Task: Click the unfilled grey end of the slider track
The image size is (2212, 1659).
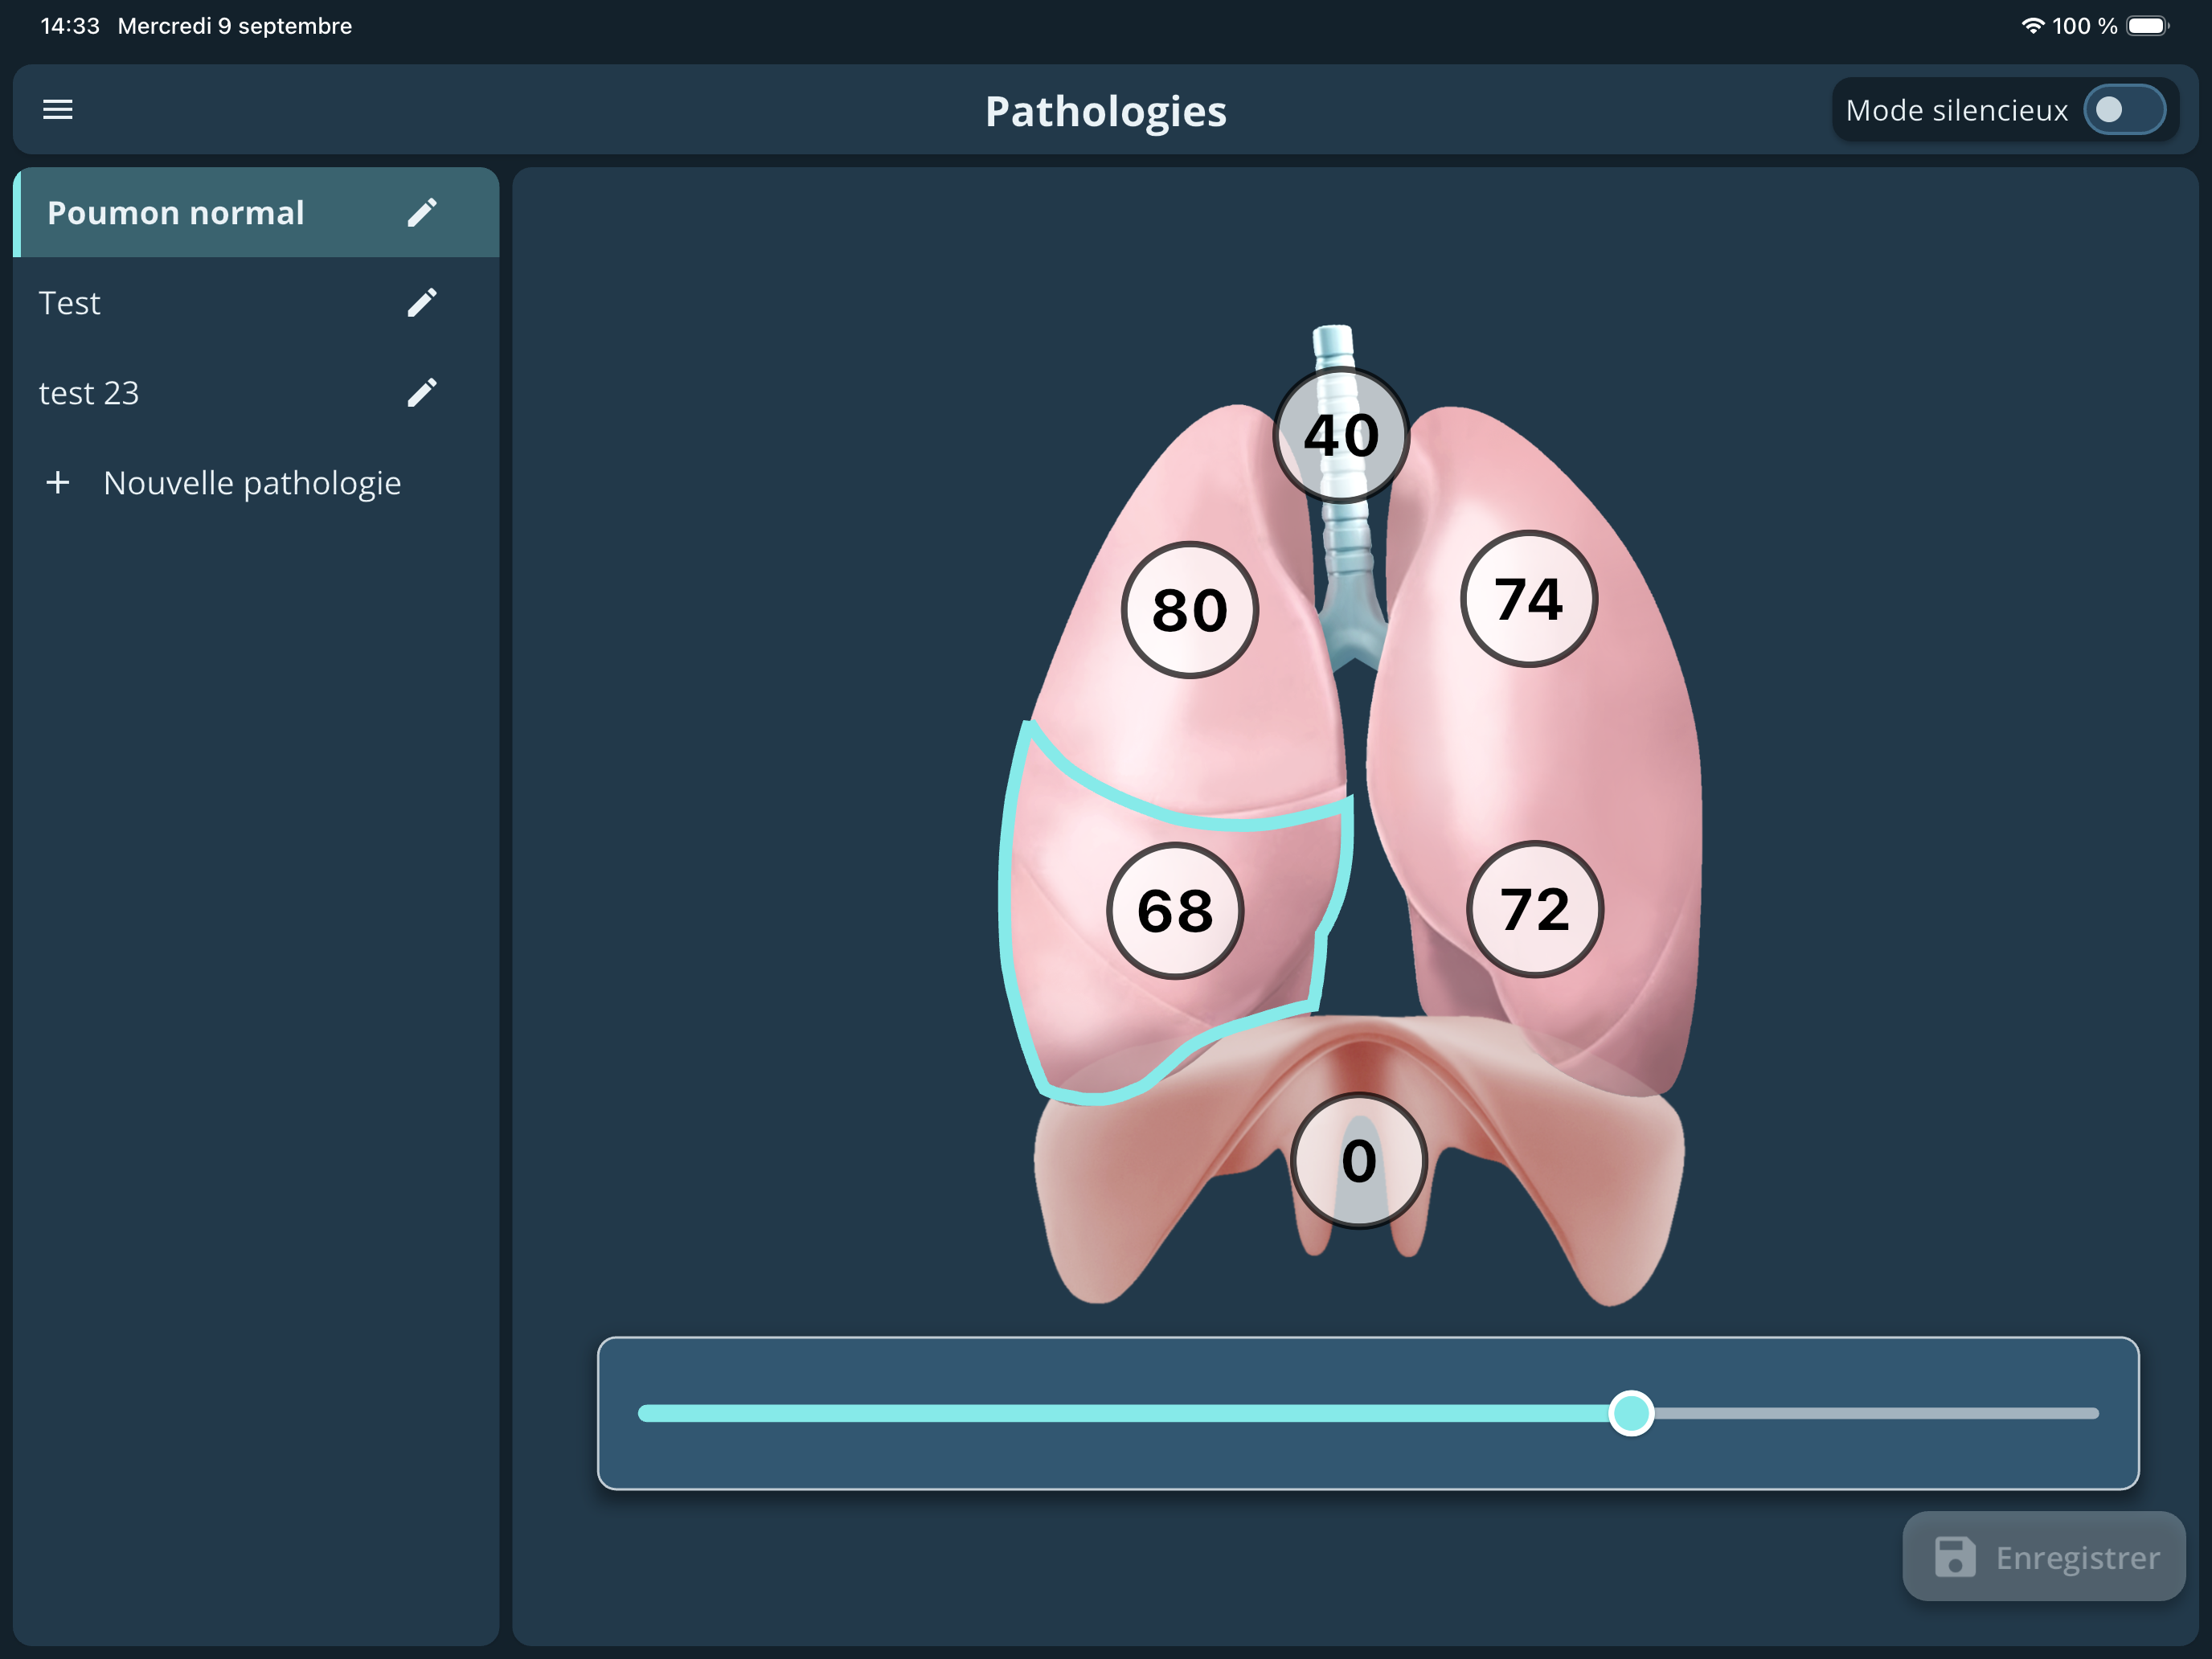Action: [x=1876, y=1413]
